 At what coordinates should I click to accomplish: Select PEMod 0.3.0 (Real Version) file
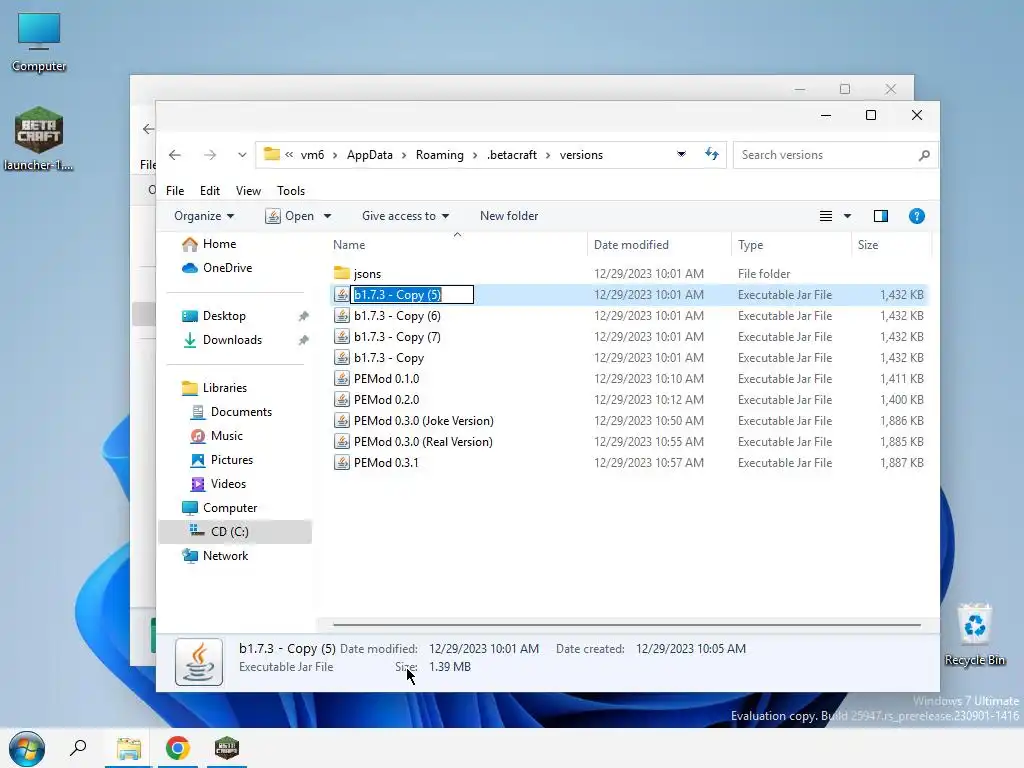[423, 441]
